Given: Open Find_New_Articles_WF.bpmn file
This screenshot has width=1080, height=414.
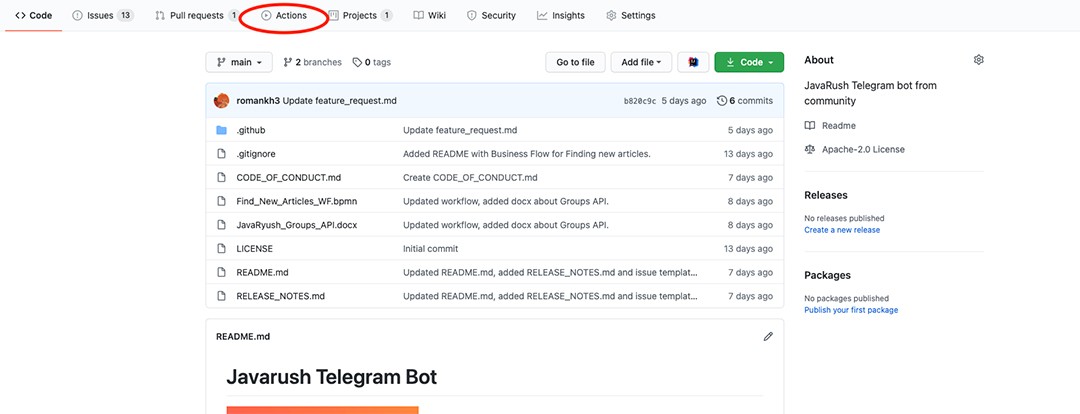Looking at the screenshot, I should 297,201.
